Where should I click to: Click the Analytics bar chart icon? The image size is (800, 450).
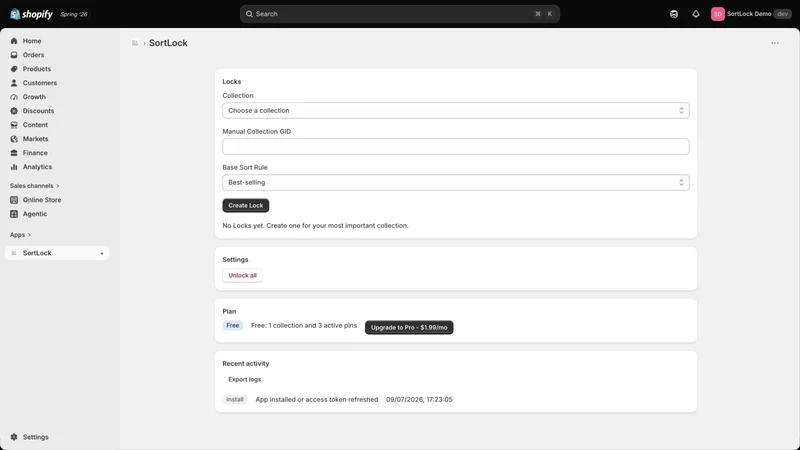pos(14,167)
